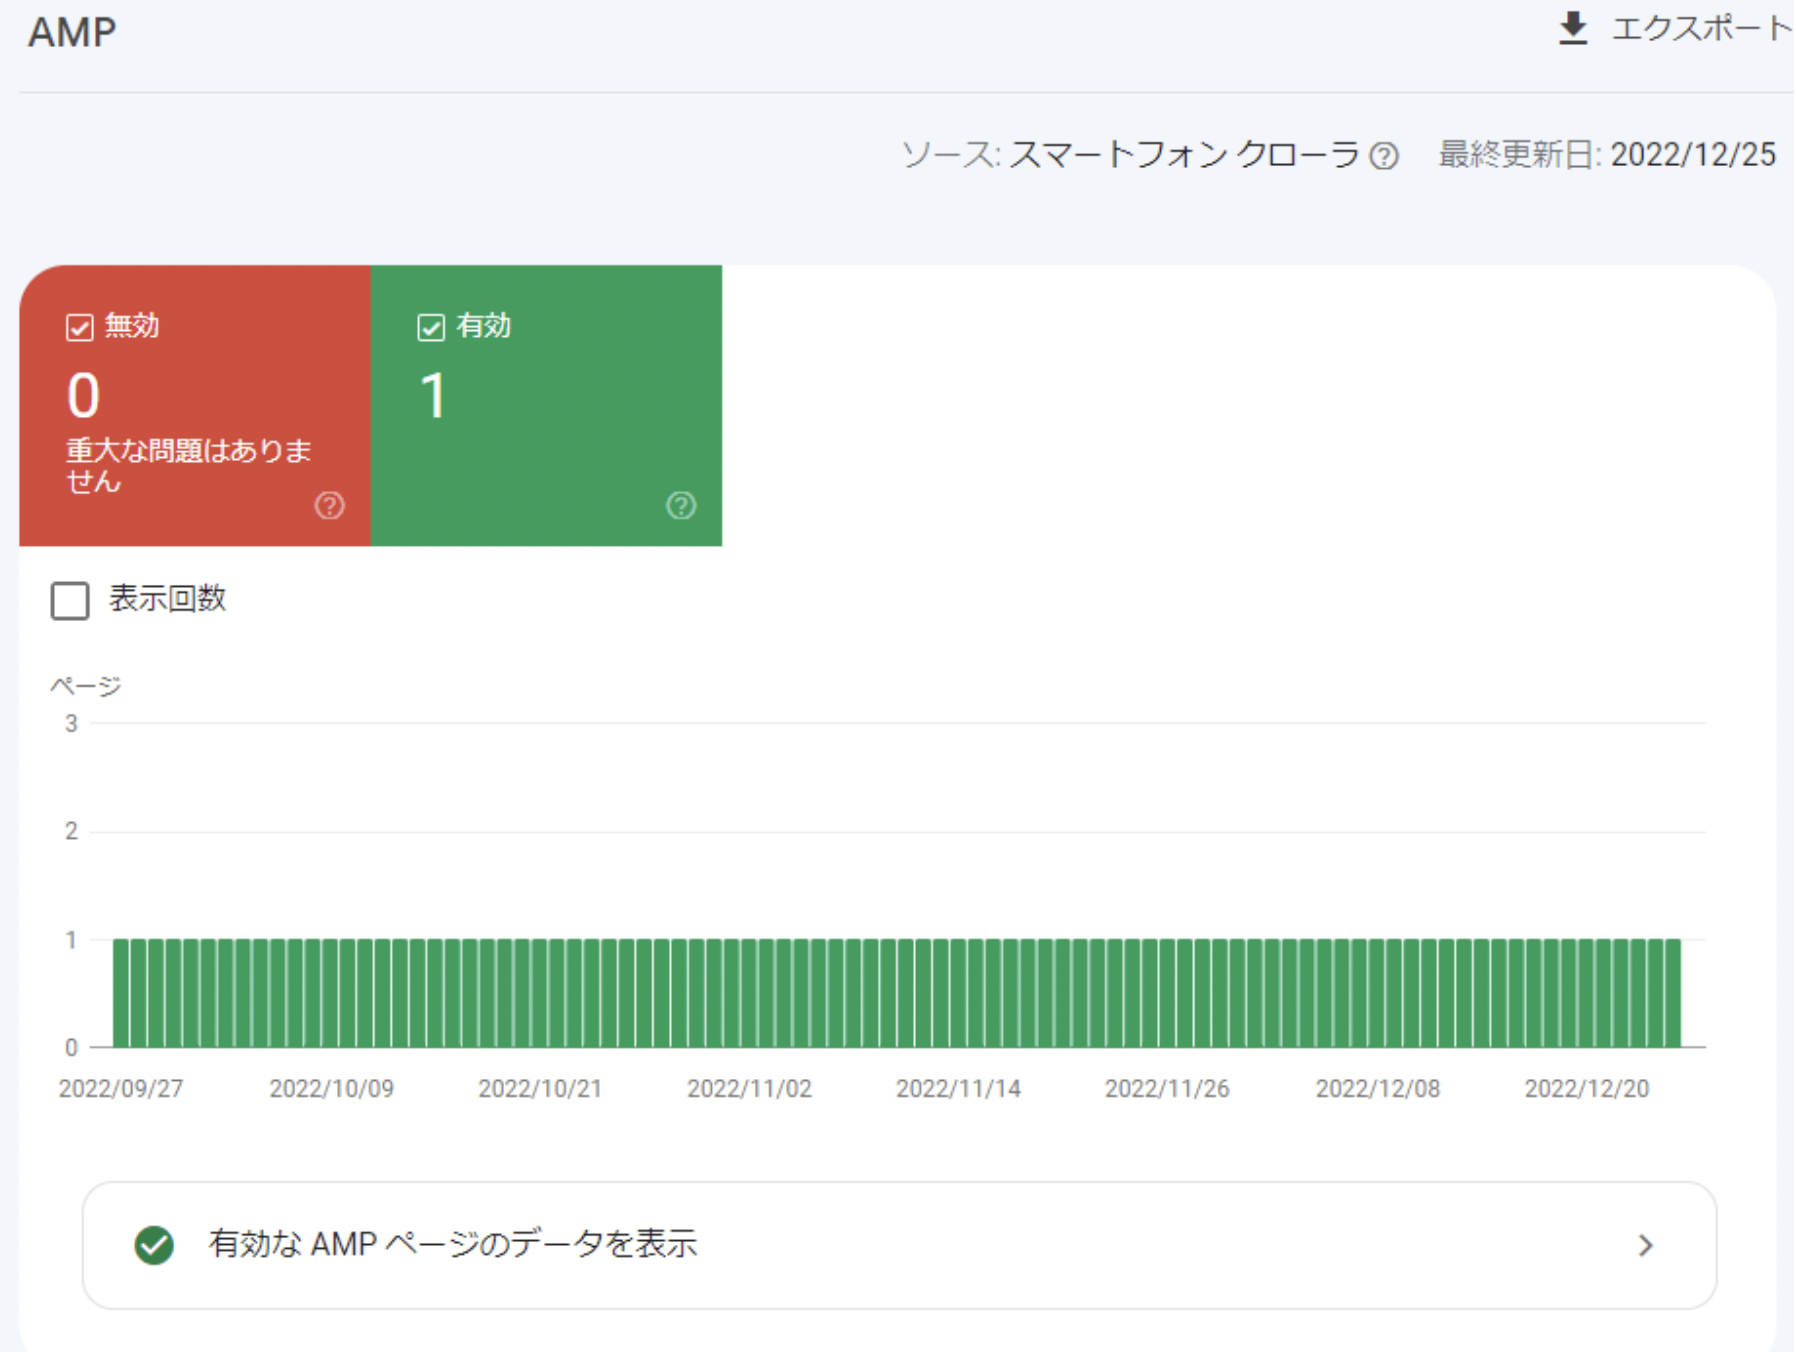The image size is (1796, 1352).
Task: Click the chevron arrow on the AMP data row
Action: click(1645, 1245)
